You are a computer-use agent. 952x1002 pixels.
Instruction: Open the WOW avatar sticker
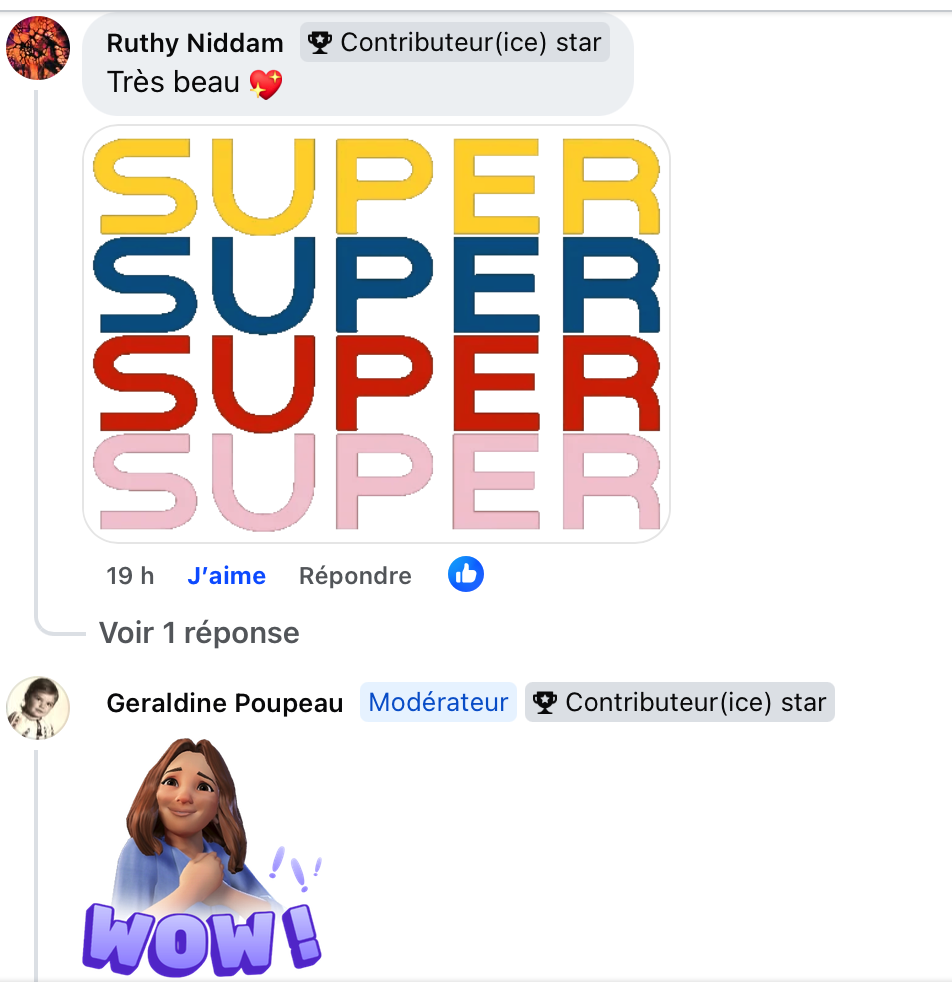(203, 858)
